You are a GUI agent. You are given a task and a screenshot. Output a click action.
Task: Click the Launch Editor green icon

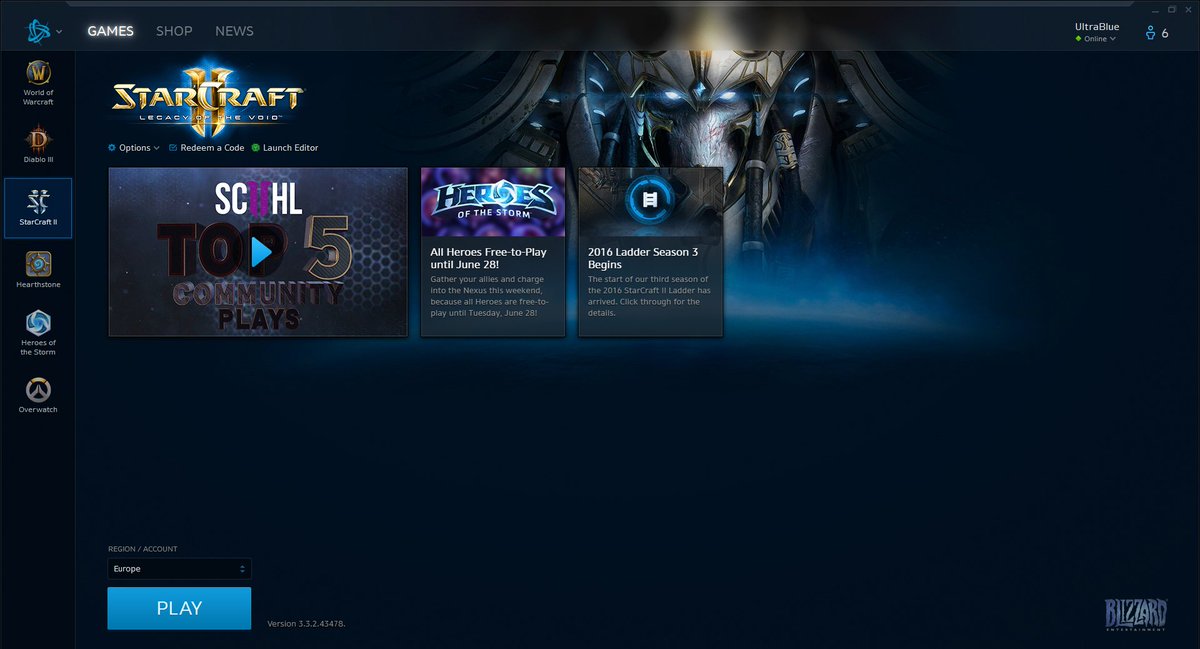tap(255, 148)
